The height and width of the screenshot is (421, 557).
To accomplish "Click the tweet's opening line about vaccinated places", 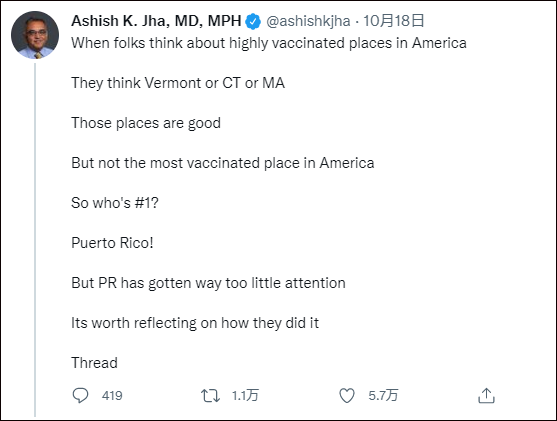I will coord(269,43).
